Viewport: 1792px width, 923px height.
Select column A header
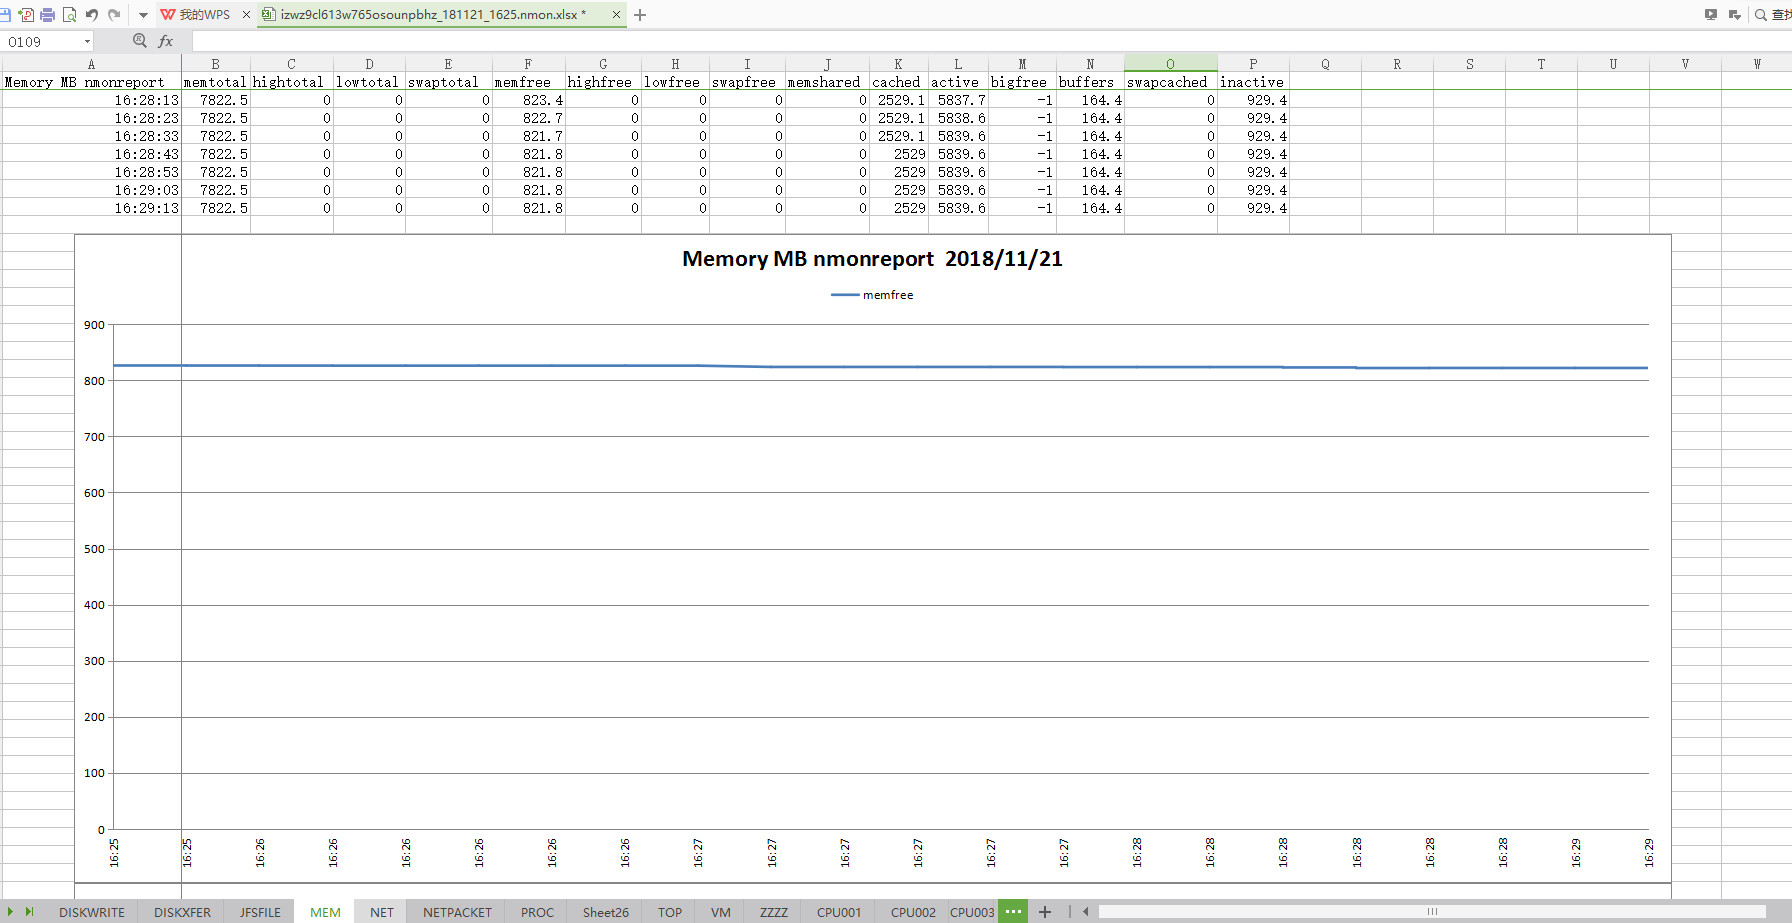pos(91,64)
